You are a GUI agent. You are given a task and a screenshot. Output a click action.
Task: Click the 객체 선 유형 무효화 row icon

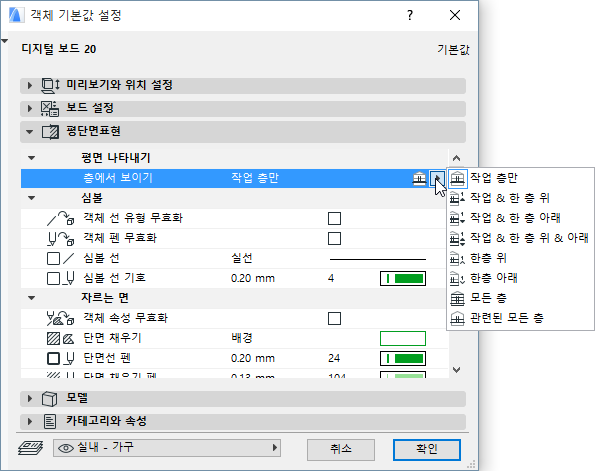60,218
